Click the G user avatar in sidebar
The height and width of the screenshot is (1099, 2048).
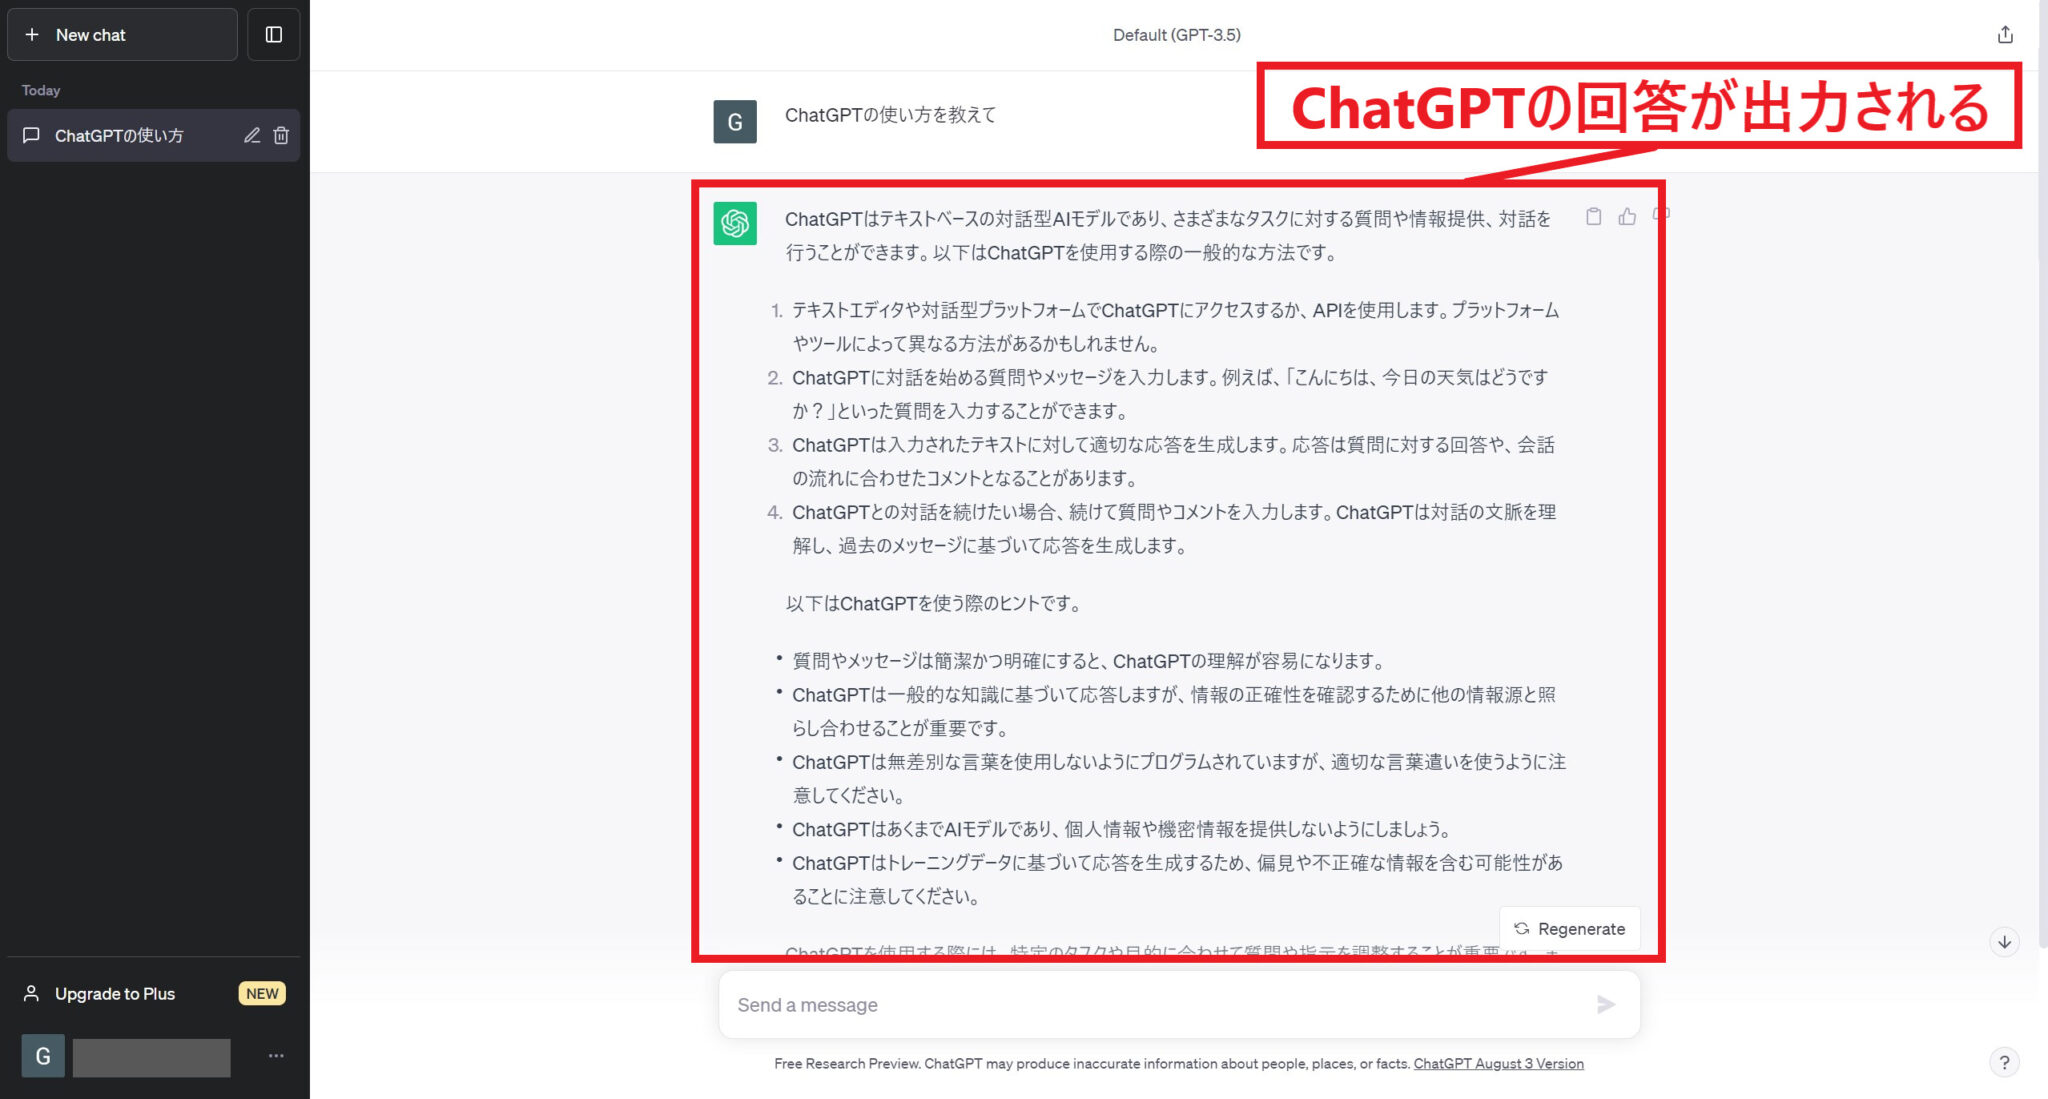tap(43, 1056)
